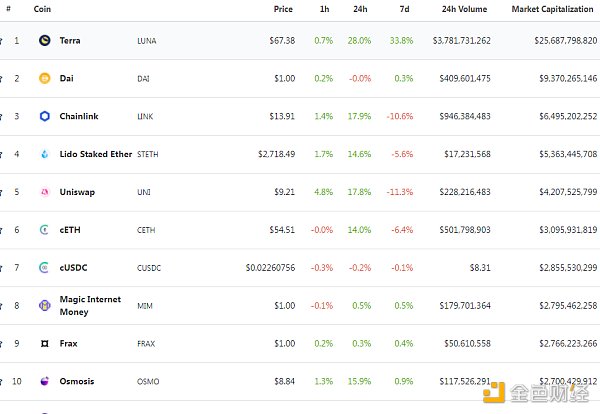Click cETH's price $54.51
The image size is (600, 414).
282,230
